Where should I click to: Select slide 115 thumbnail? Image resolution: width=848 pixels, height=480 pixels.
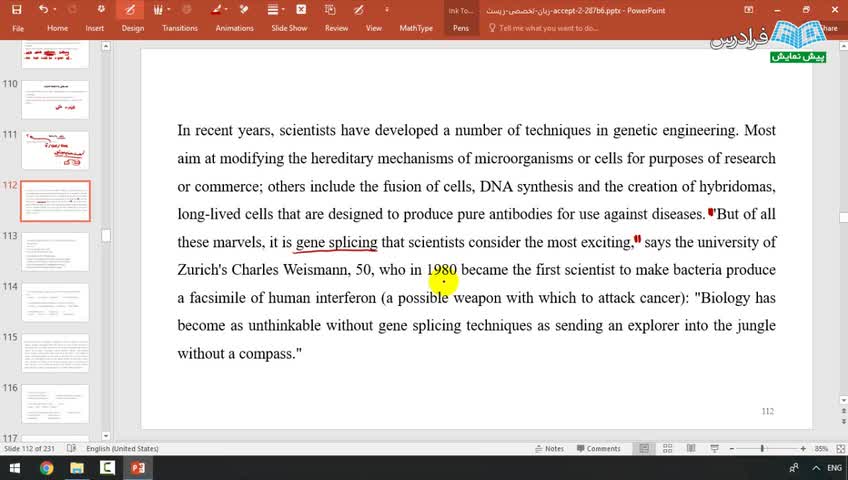tap(55, 353)
